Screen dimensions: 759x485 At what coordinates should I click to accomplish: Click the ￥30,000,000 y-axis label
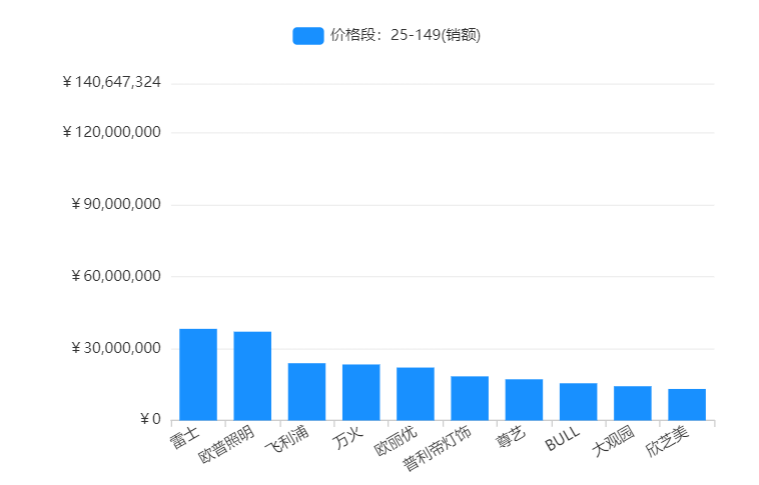[x=116, y=349]
